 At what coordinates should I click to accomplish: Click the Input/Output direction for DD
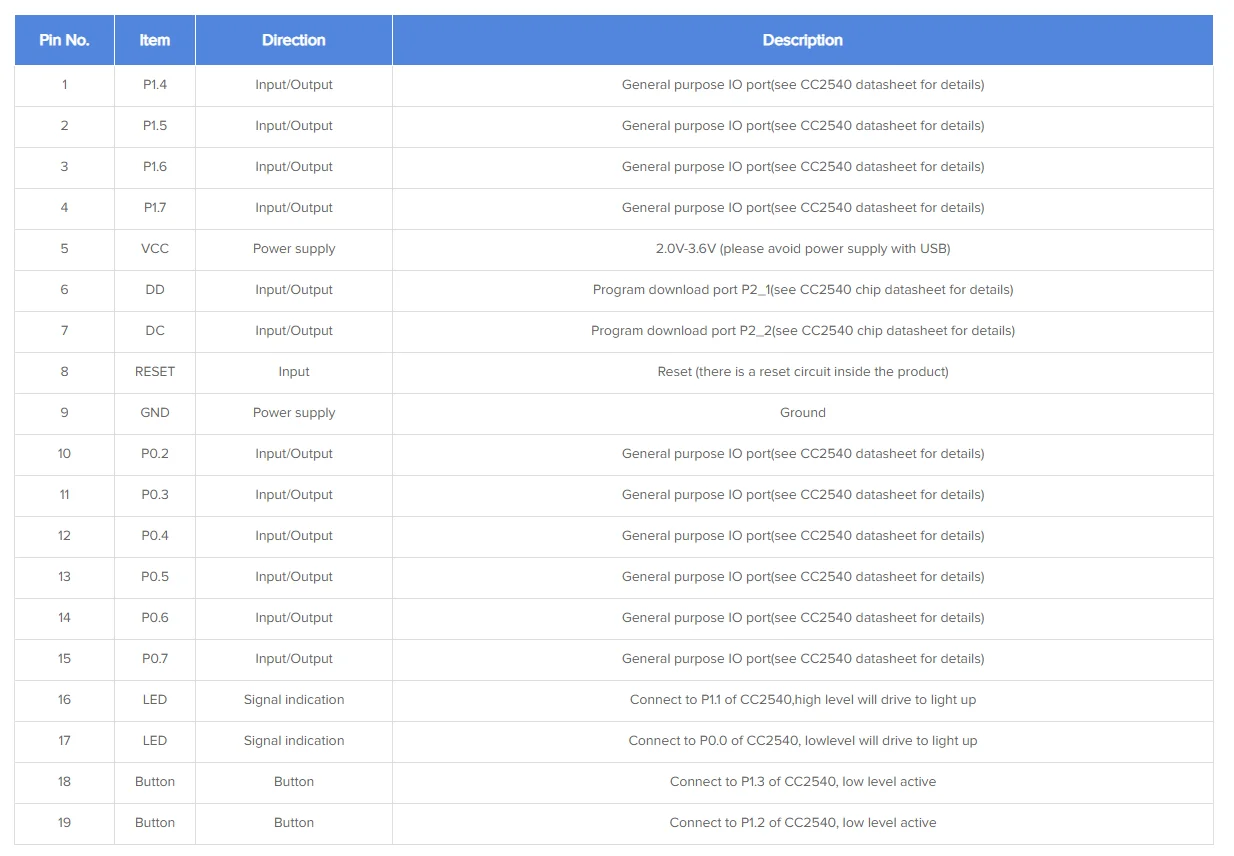(x=294, y=290)
